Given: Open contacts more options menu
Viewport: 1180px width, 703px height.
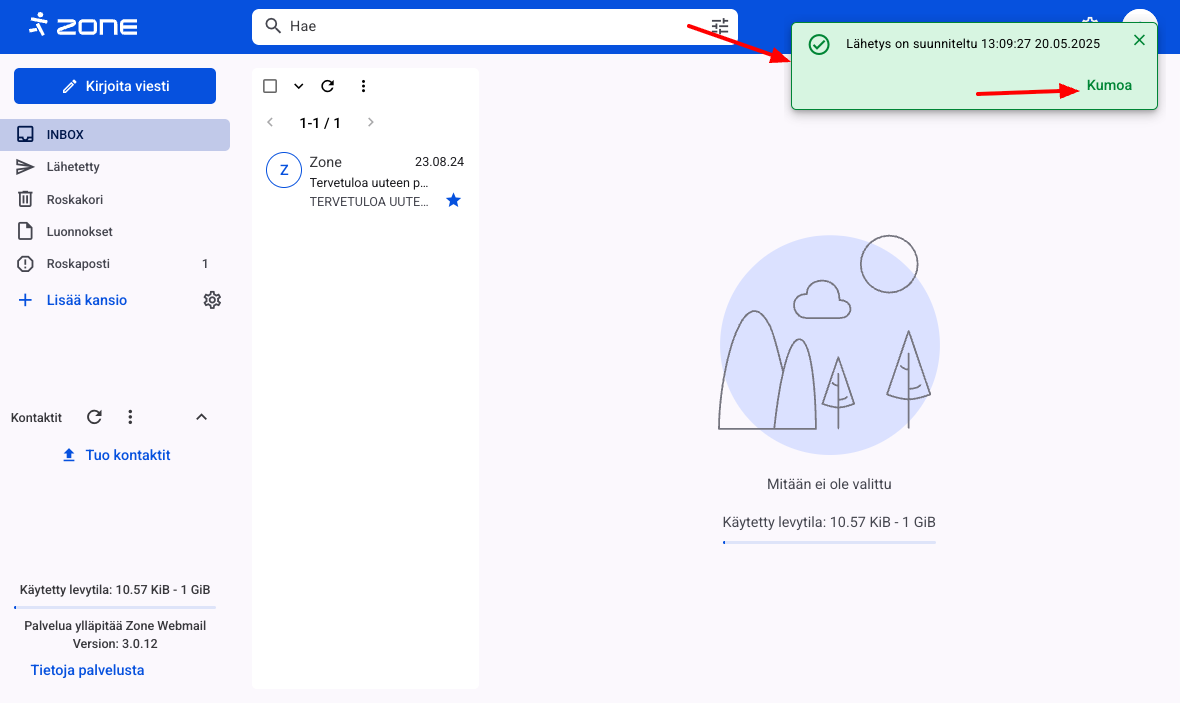Looking at the screenshot, I should click(x=130, y=417).
